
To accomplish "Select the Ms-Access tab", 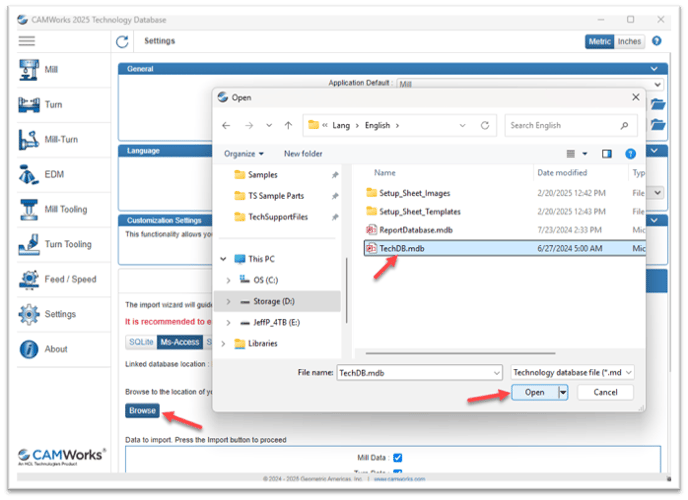I will click(x=180, y=342).
